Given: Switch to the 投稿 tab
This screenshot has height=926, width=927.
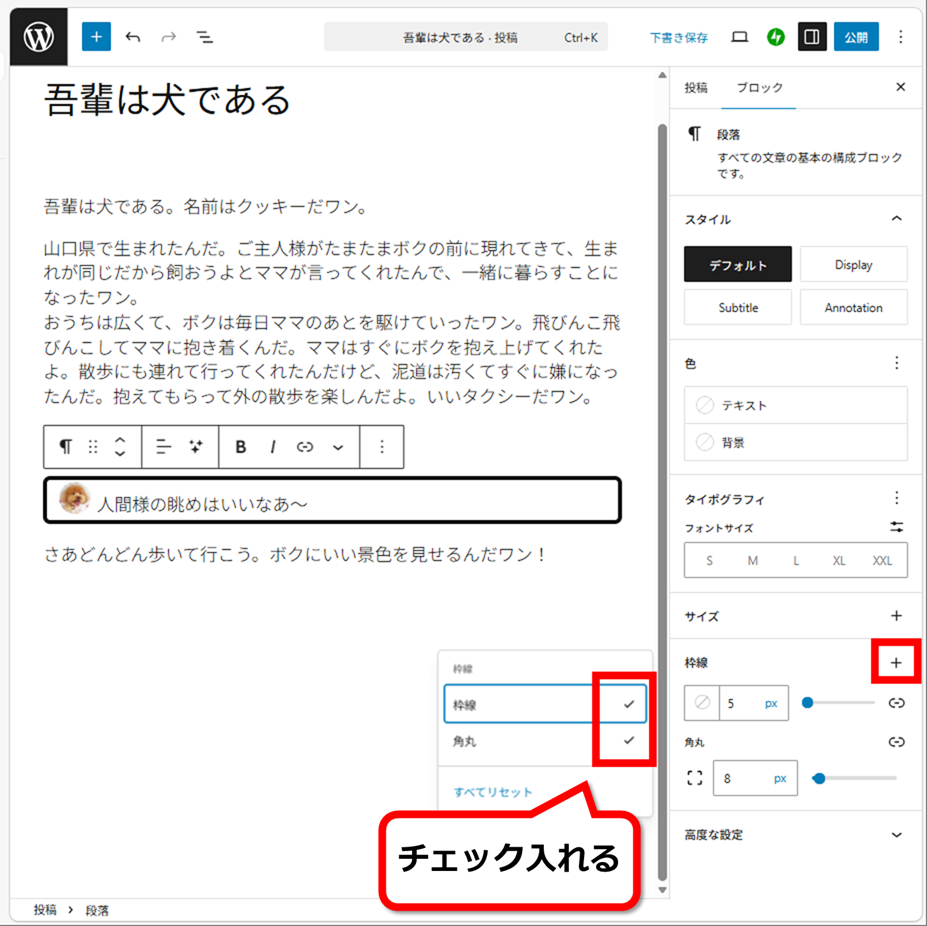Looking at the screenshot, I should point(696,88).
